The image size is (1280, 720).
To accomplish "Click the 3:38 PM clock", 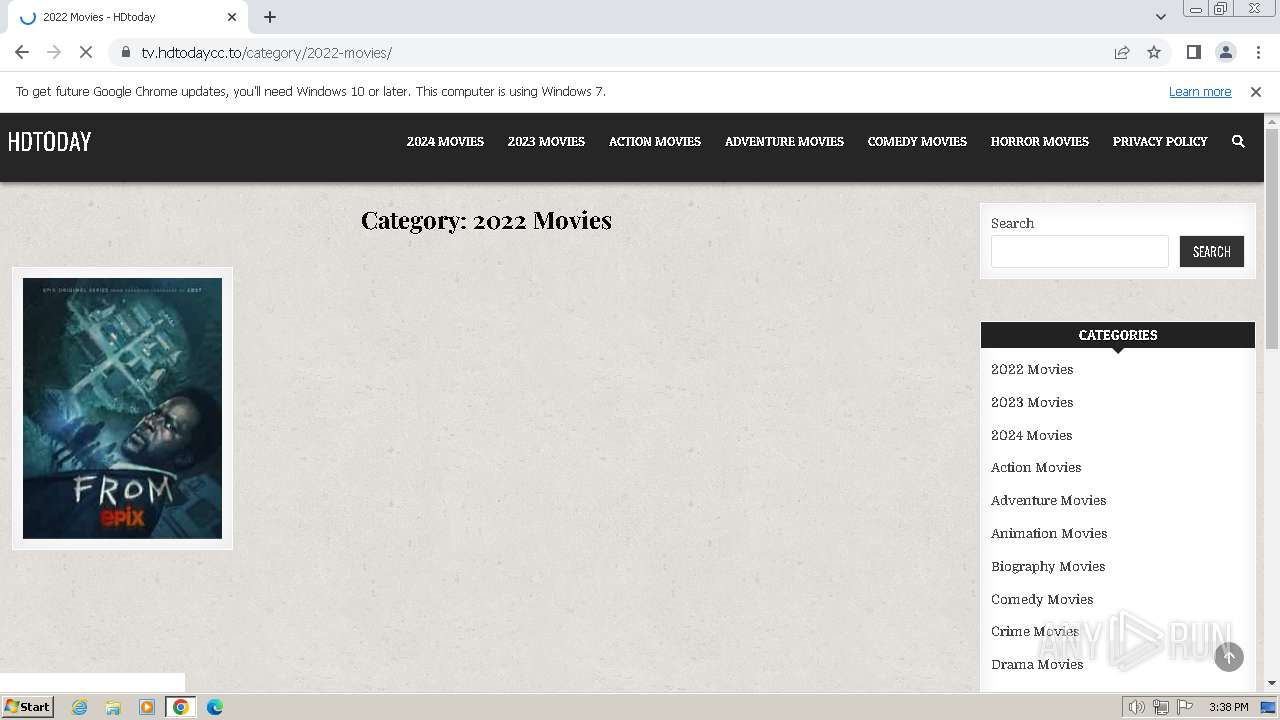I will (x=1228, y=707).
